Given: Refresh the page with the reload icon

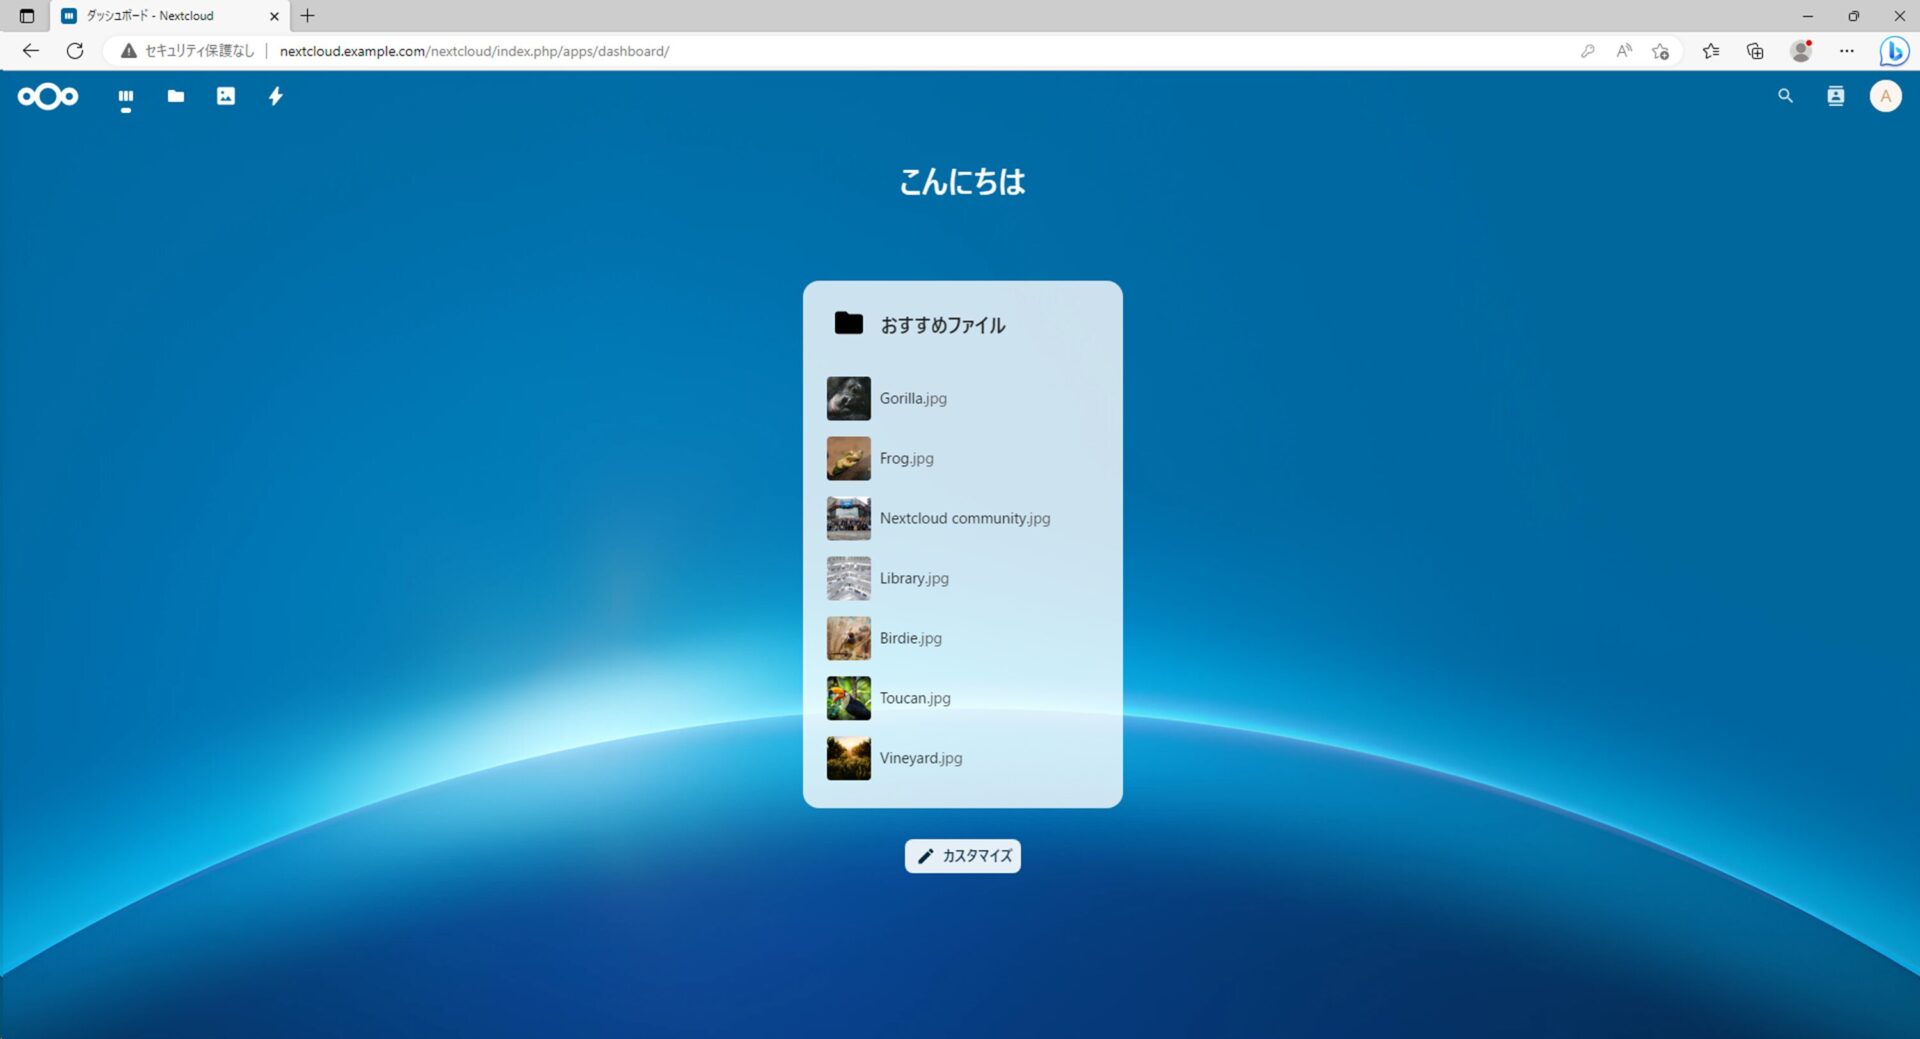Looking at the screenshot, I should pos(75,51).
